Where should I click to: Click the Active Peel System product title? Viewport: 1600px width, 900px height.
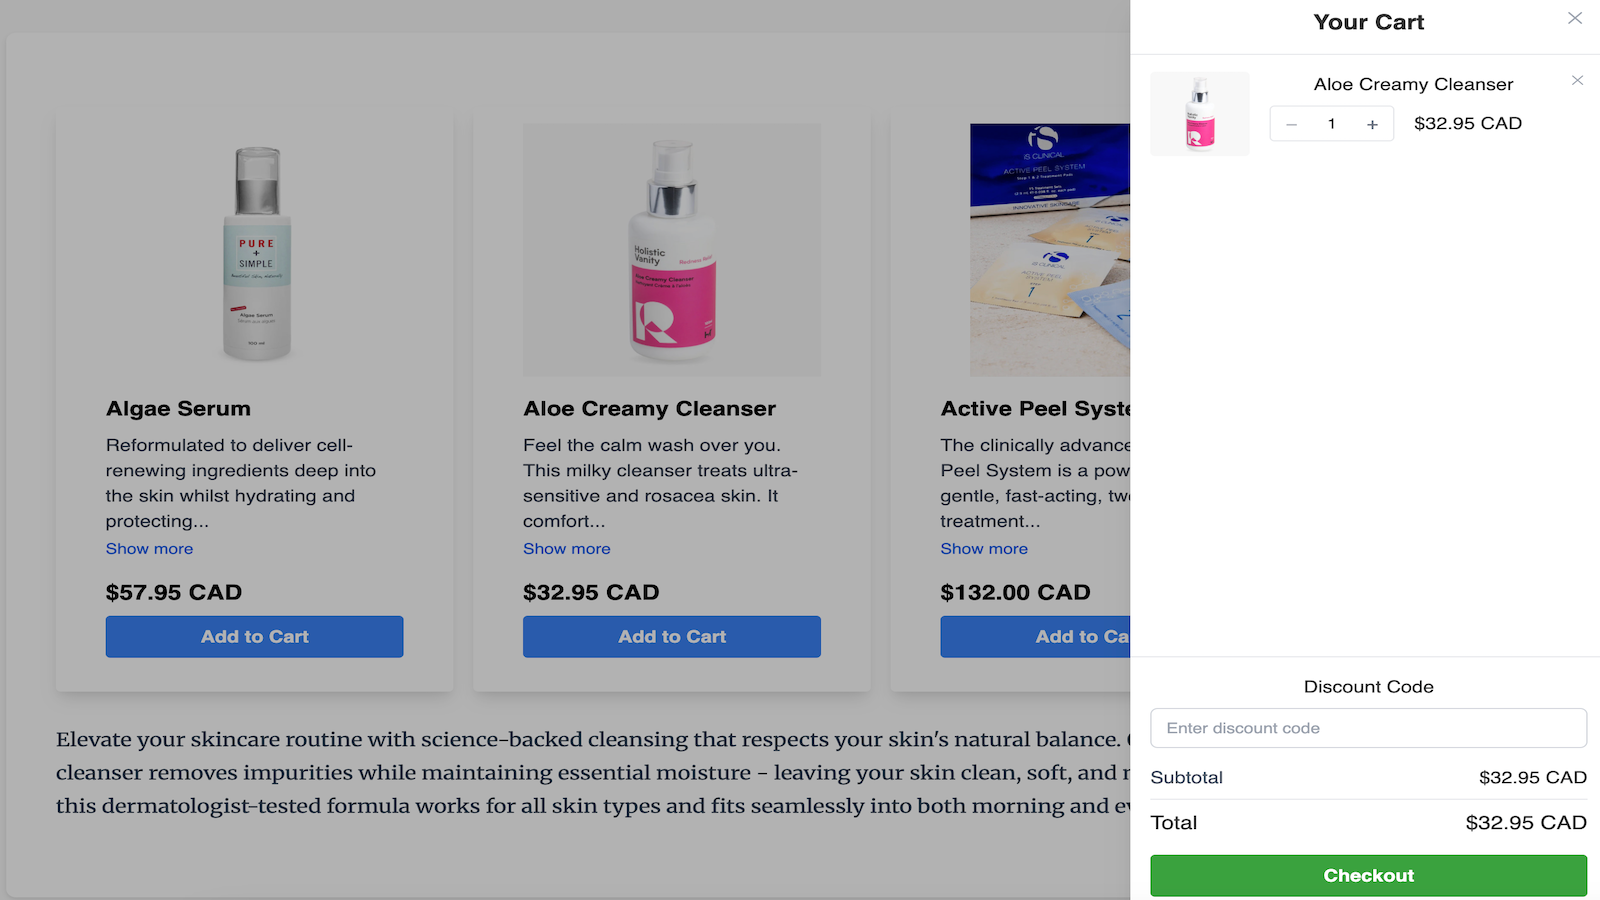[x=1035, y=409]
